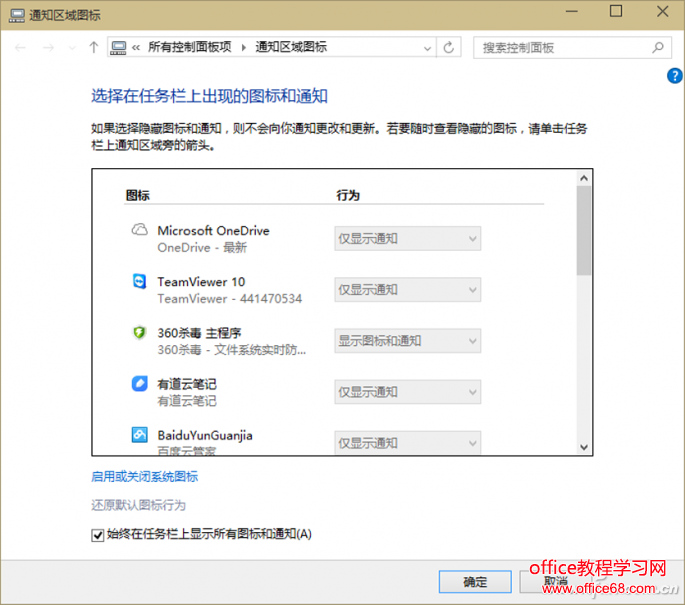
Task: Click the list scroll down arrow
Action: pos(584,447)
